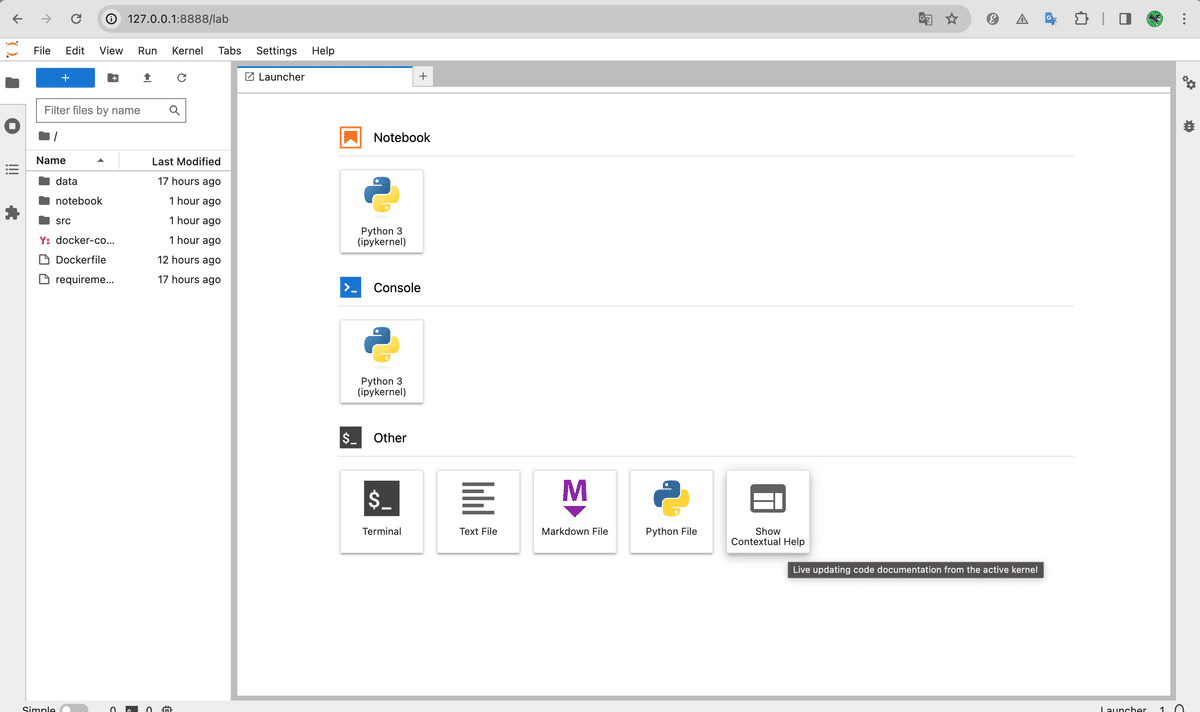Launch Python 3 notebook under Notebook
This screenshot has width=1200, height=712.
point(382,211)
